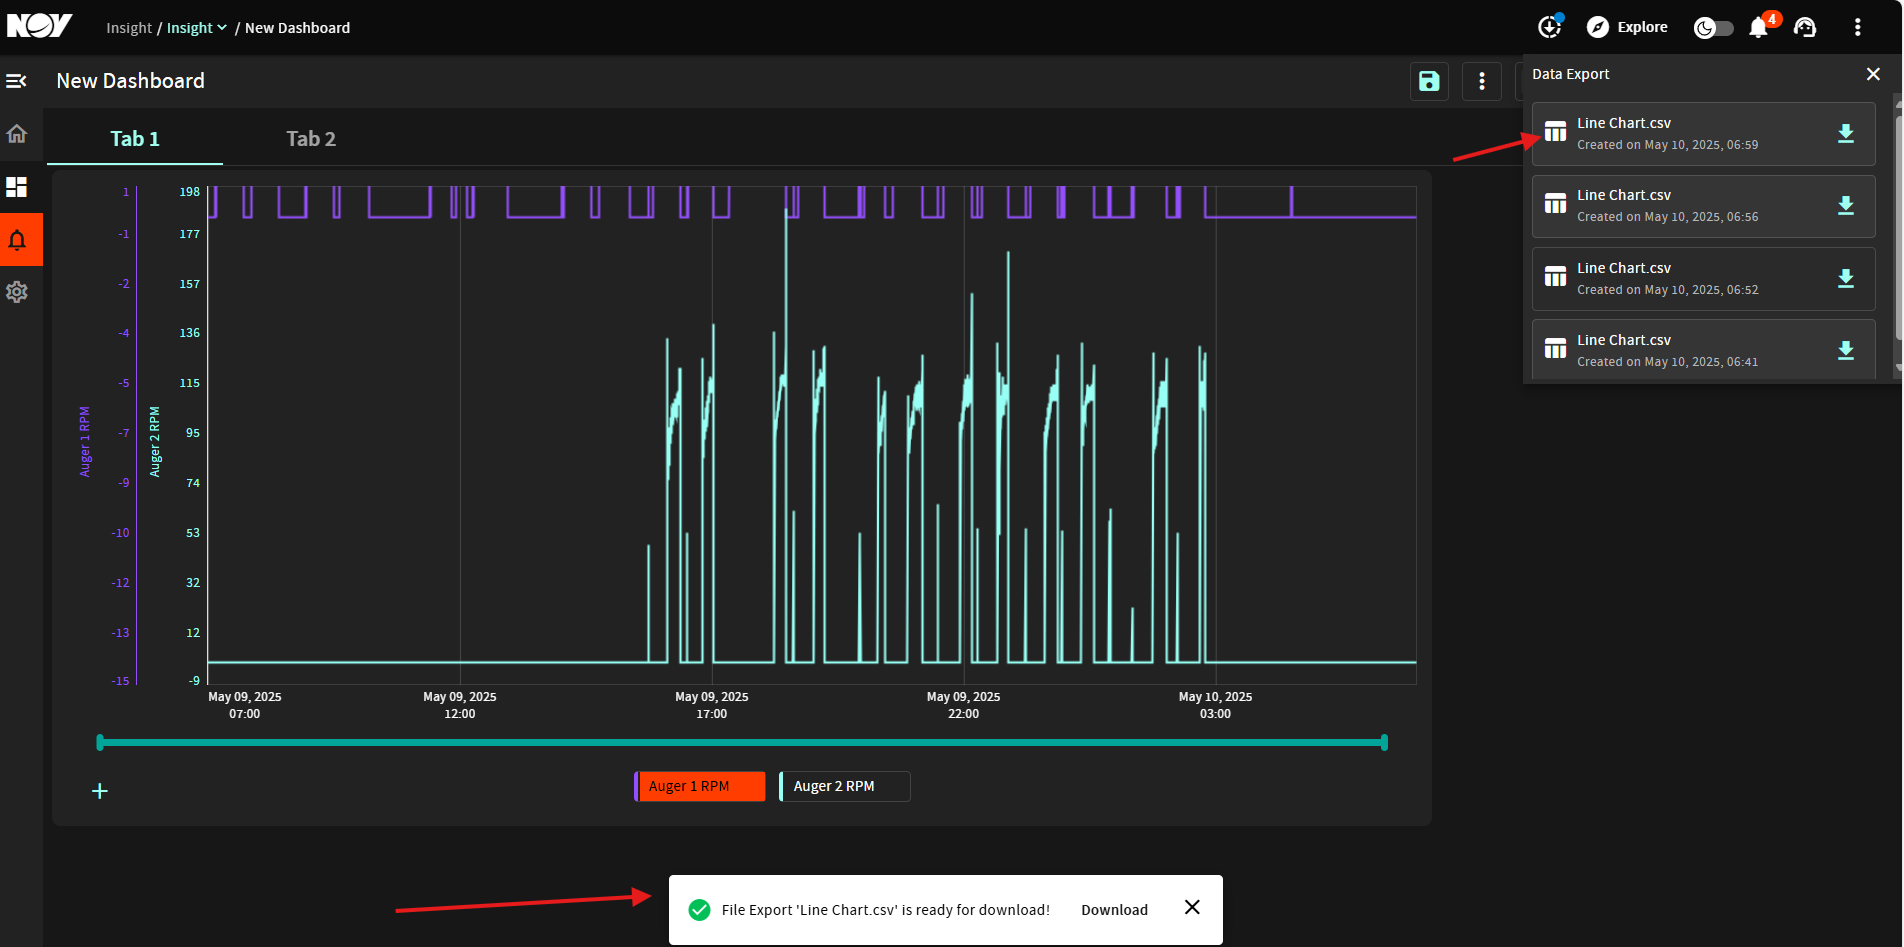1904x947 pixels.
Task: Click the Data Export panel scrollbar
Action: [1898, 230]
